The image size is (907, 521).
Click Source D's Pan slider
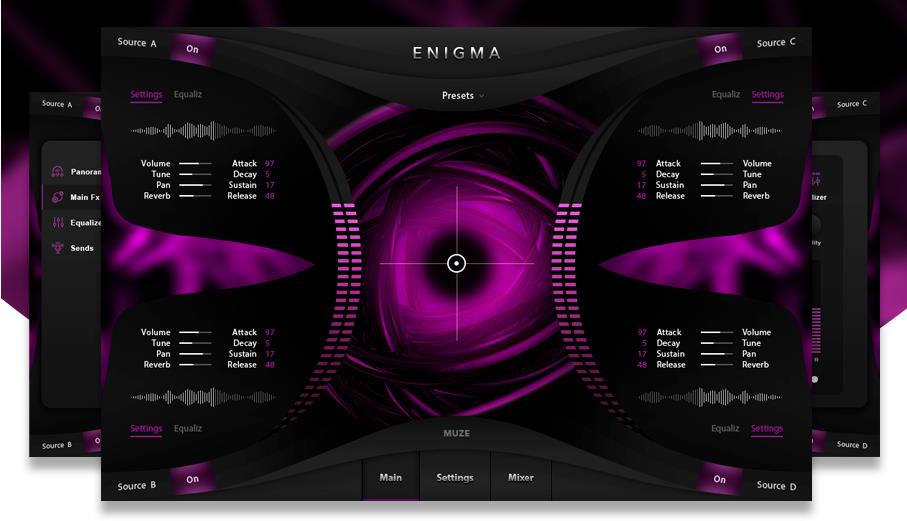tap(717, 354)
